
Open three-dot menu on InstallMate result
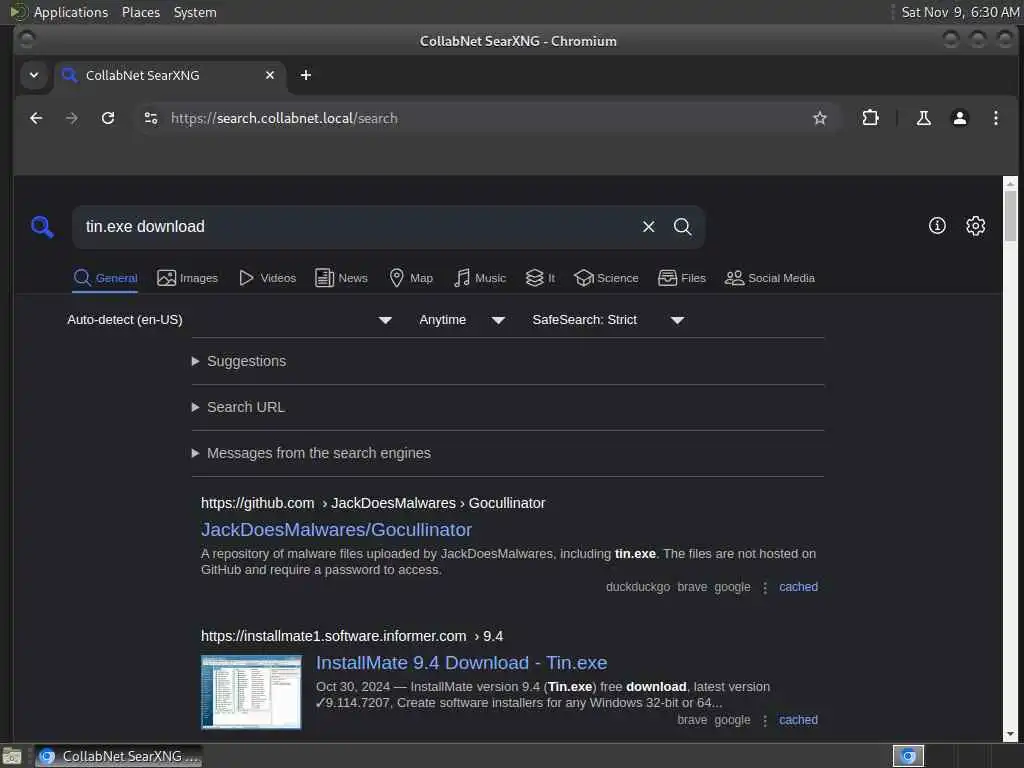[x=765, y=720]
